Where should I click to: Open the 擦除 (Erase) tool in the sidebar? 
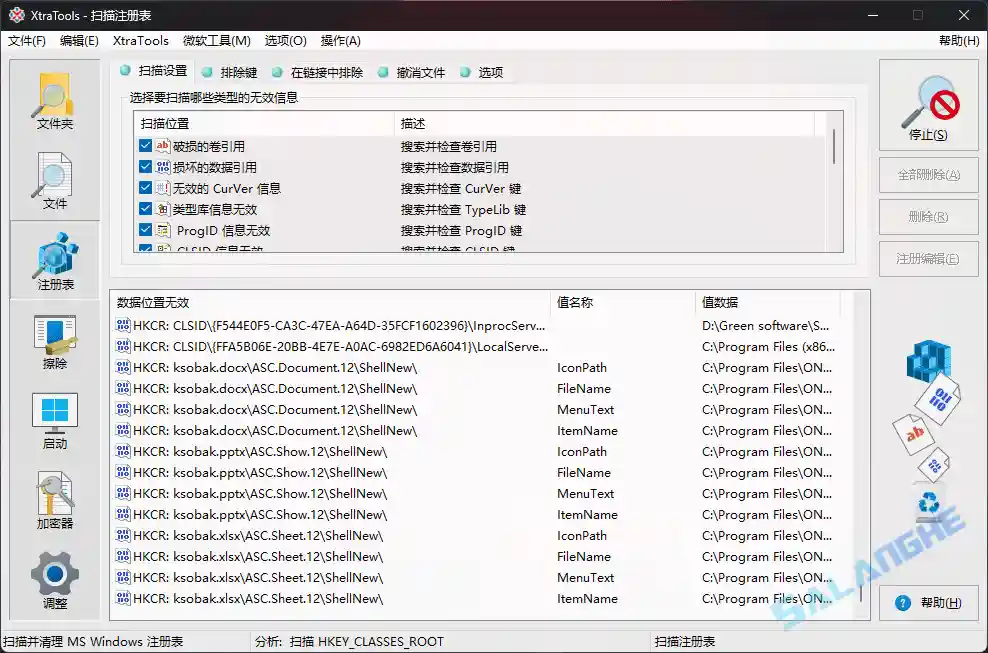coord(54,338)
